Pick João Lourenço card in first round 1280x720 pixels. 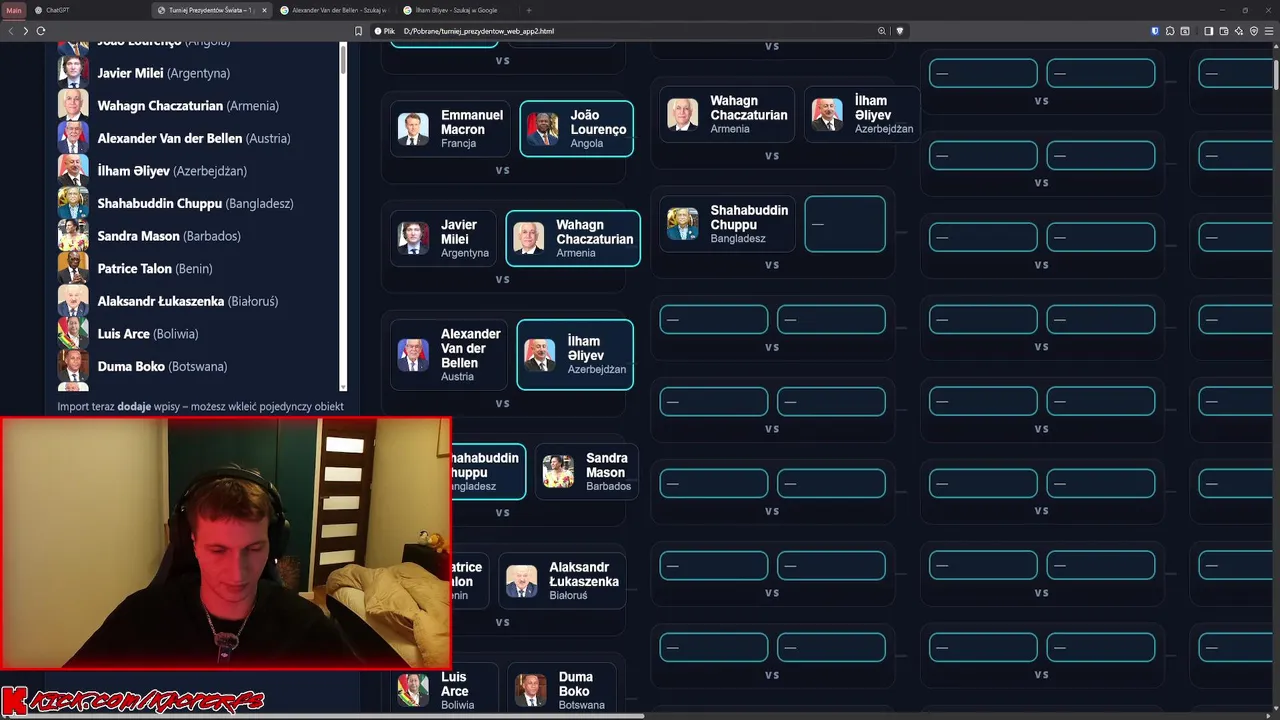coord(576,129)
